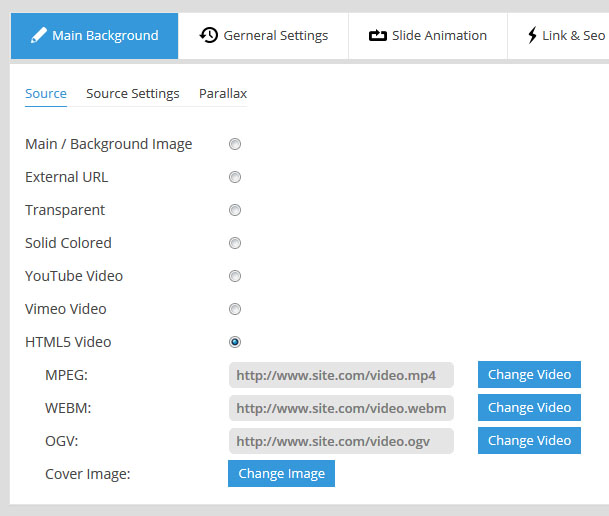Select the Source sub-tab
Viewport: 609px width, 516px height.
tap(46, 93)
